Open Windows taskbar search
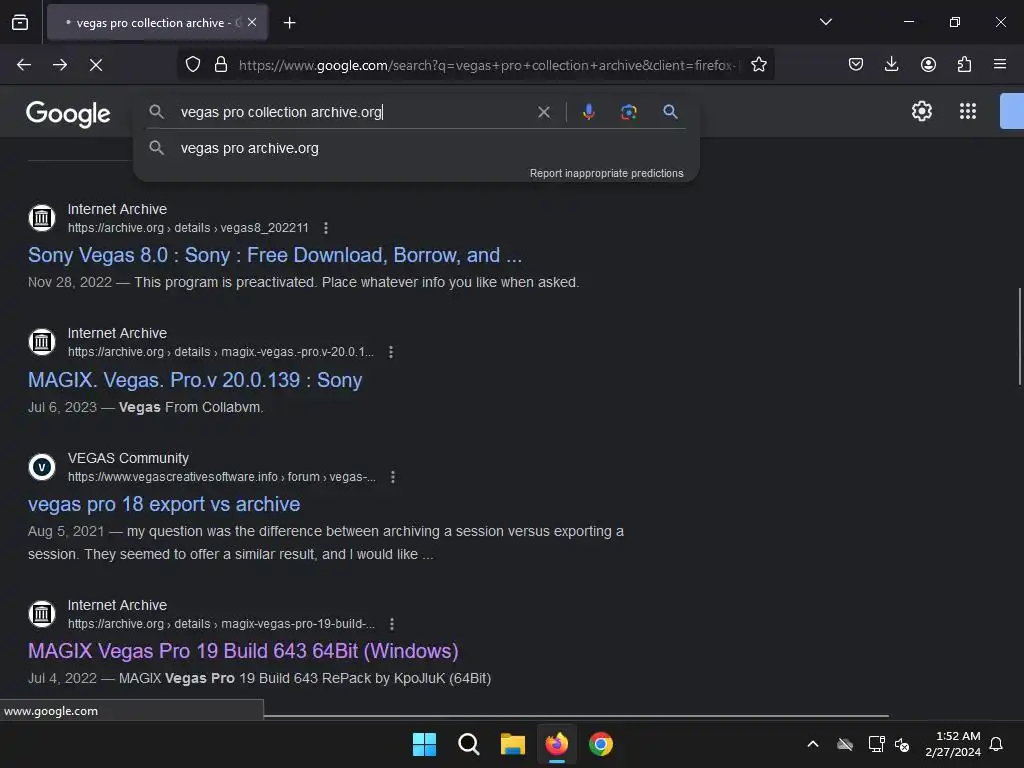 pos(468,744)
